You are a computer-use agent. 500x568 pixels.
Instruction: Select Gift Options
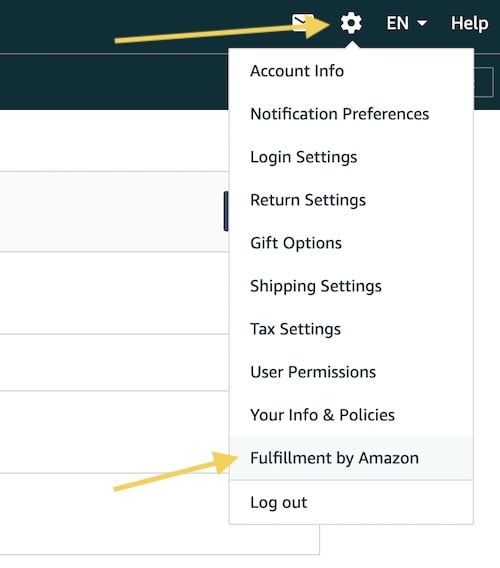tap(296, 243)
